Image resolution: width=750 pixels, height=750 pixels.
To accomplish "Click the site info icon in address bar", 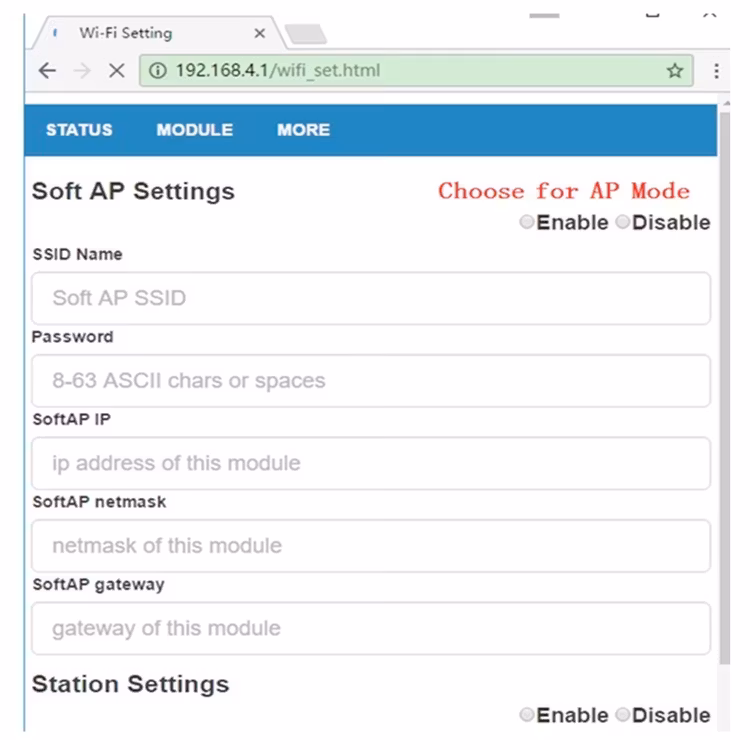I will (x=157, y=71).
